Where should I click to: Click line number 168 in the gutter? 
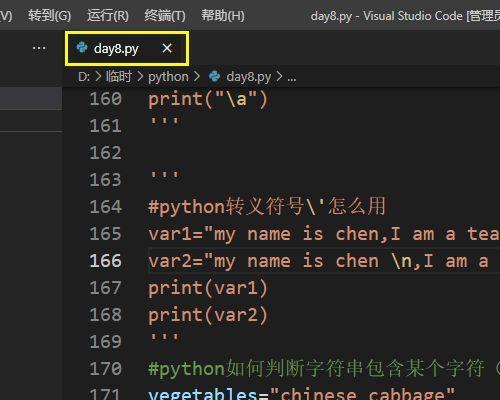click(x=105, y=315)
